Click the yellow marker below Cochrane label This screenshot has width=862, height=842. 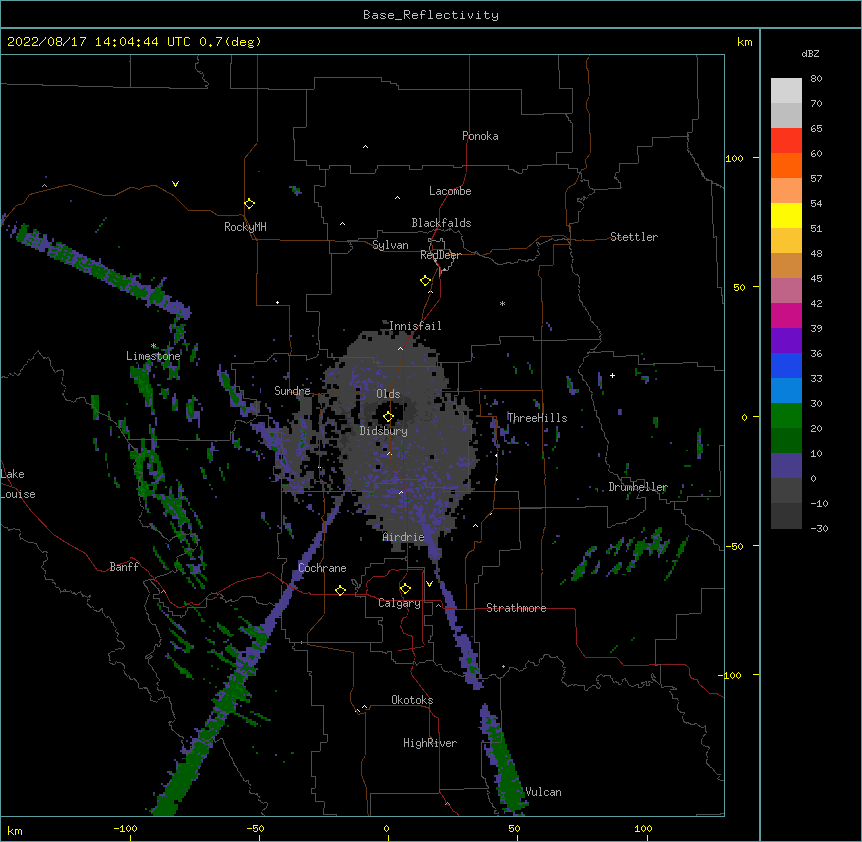(x=340, y=590)
